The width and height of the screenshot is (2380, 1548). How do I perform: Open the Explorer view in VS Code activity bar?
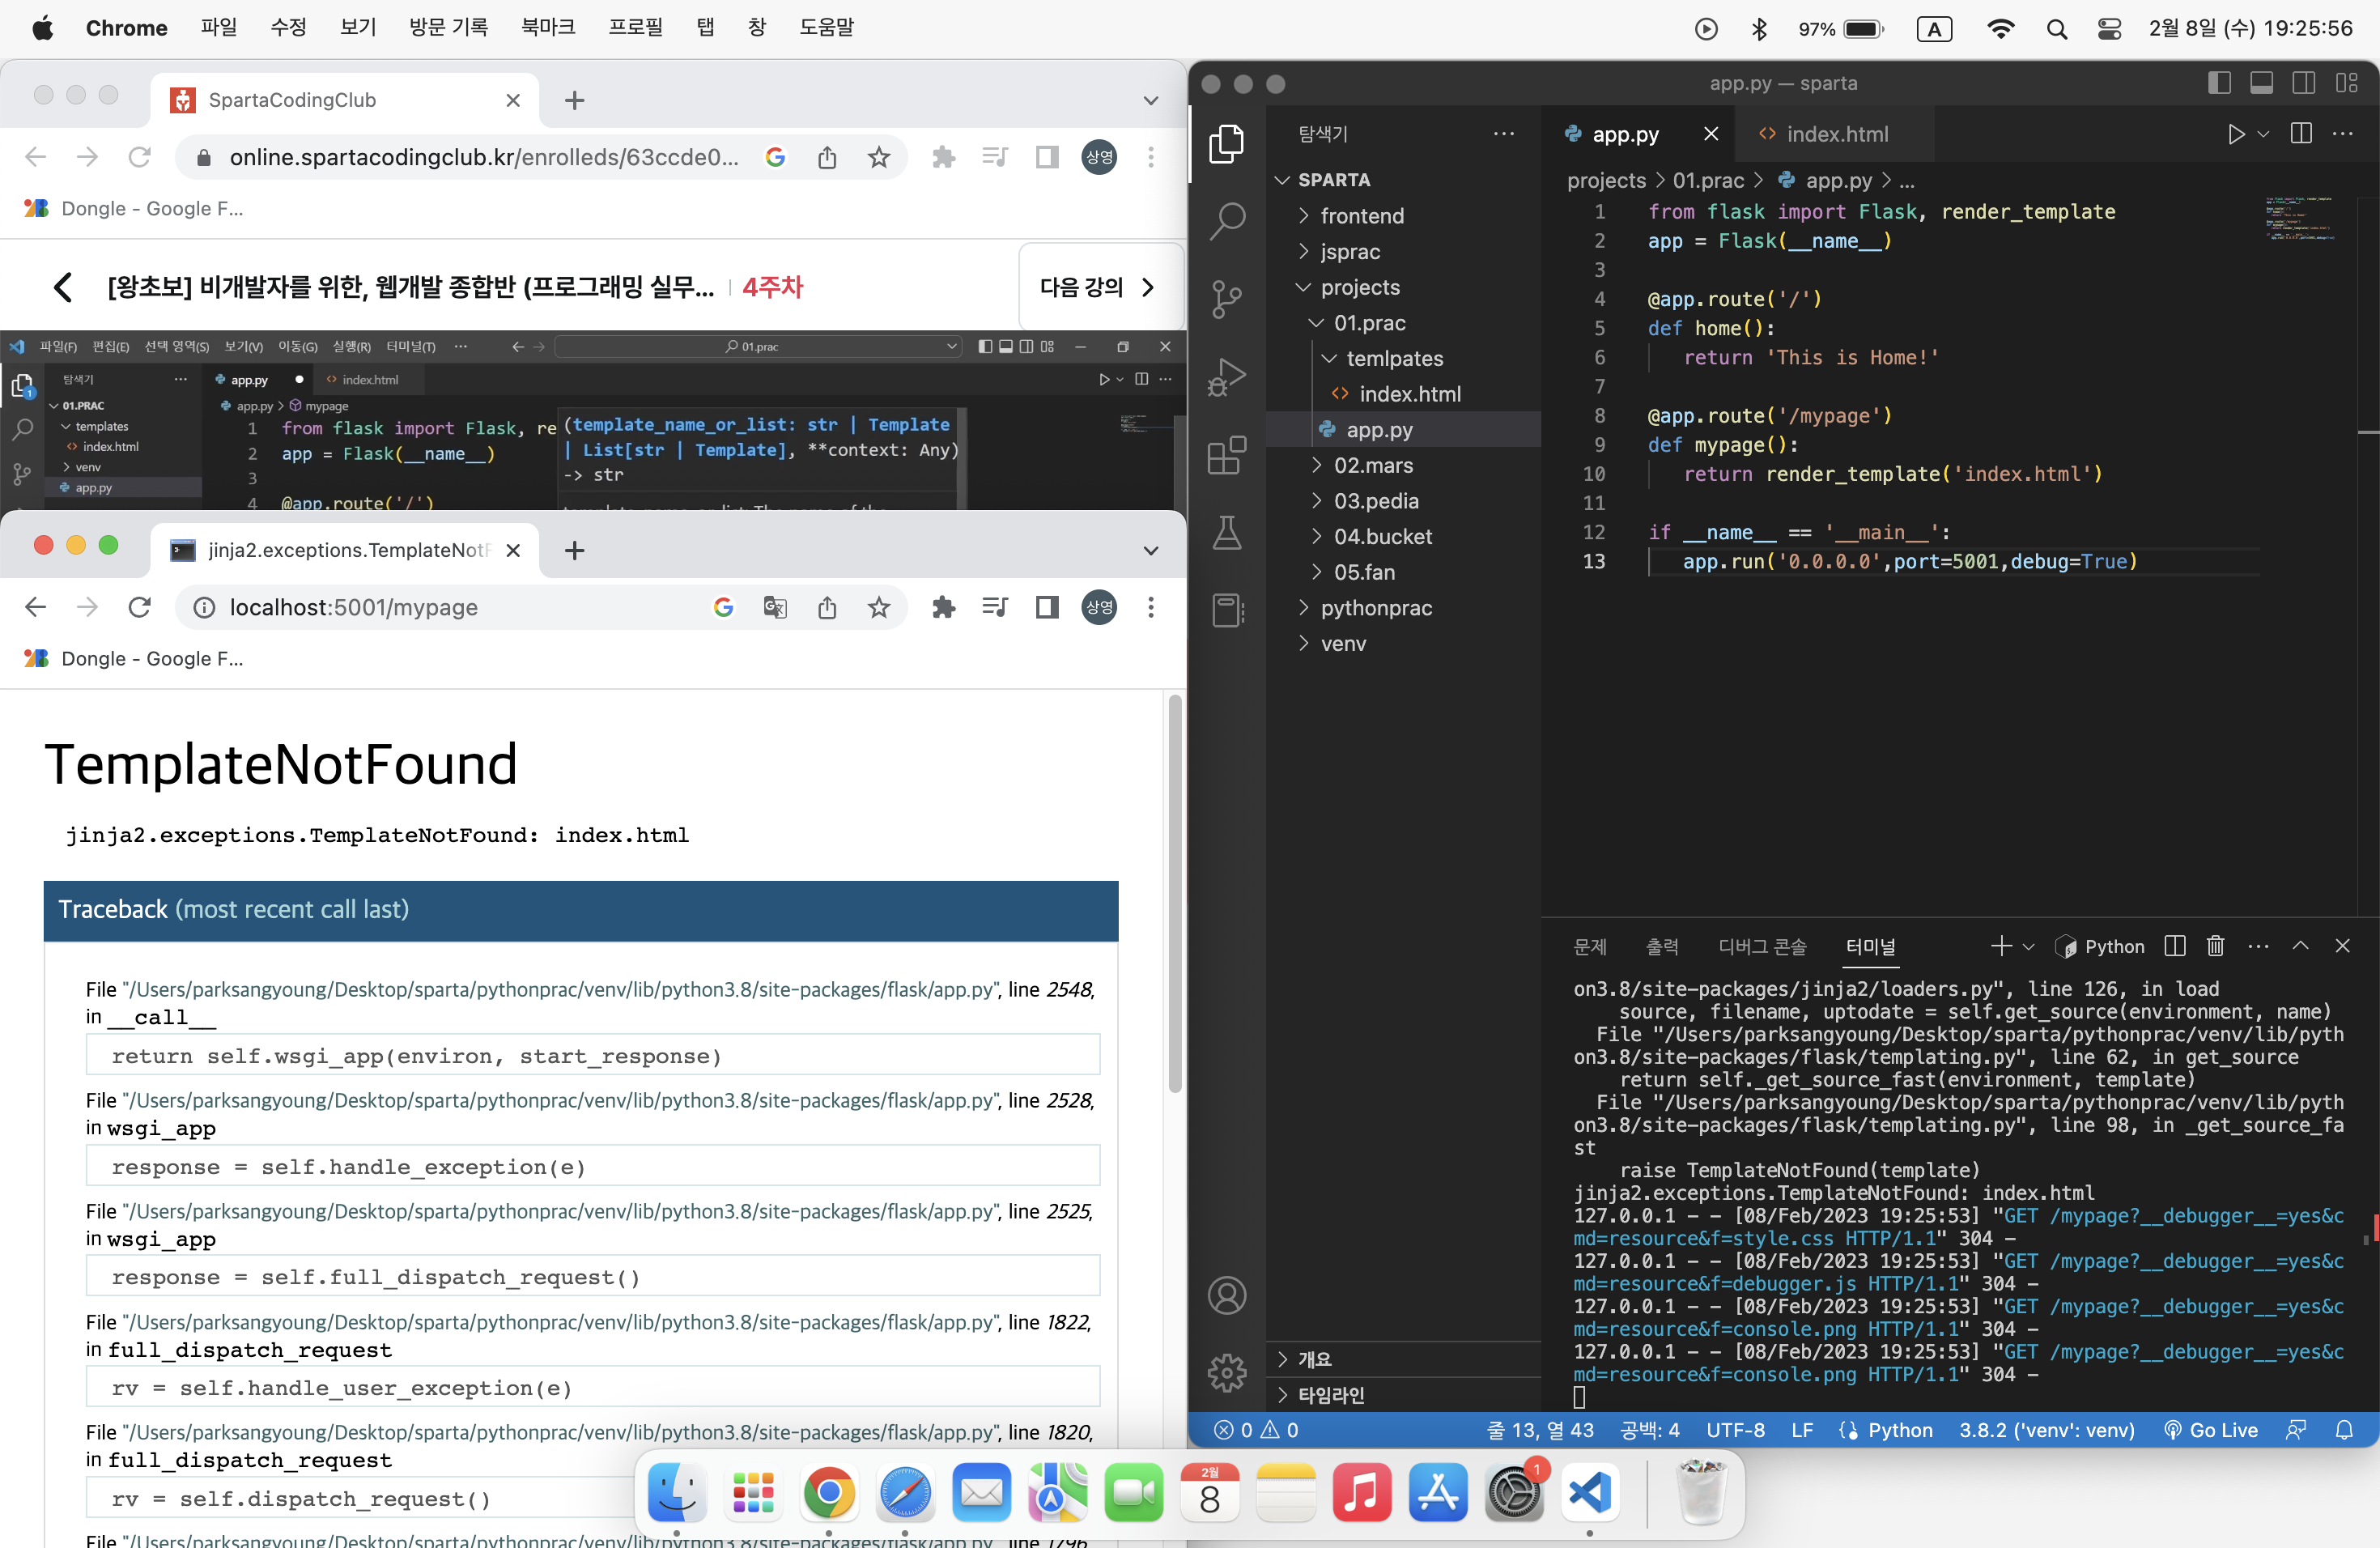[1226, 144]
